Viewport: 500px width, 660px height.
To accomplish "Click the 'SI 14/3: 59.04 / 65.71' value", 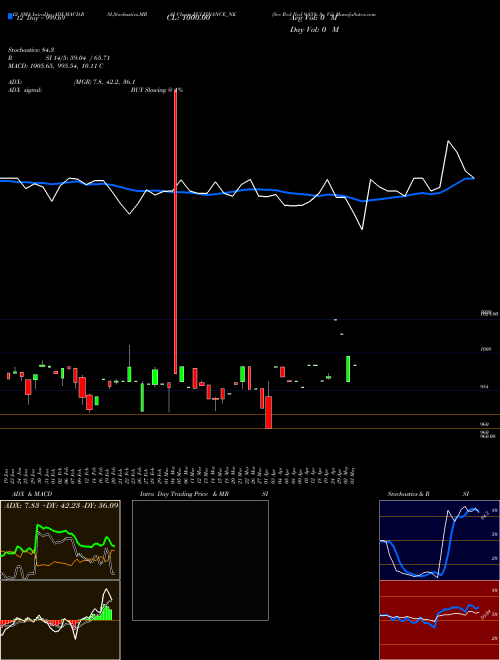I will point(78,58).
